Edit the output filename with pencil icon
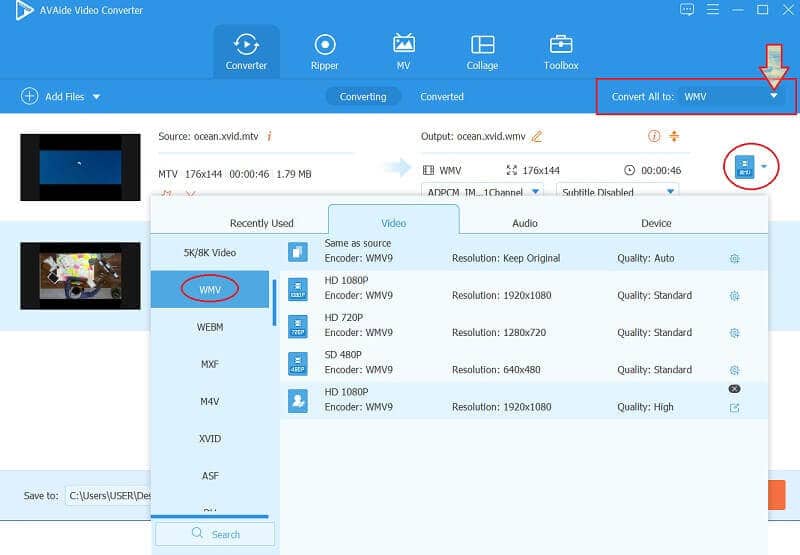 [537, 136]
